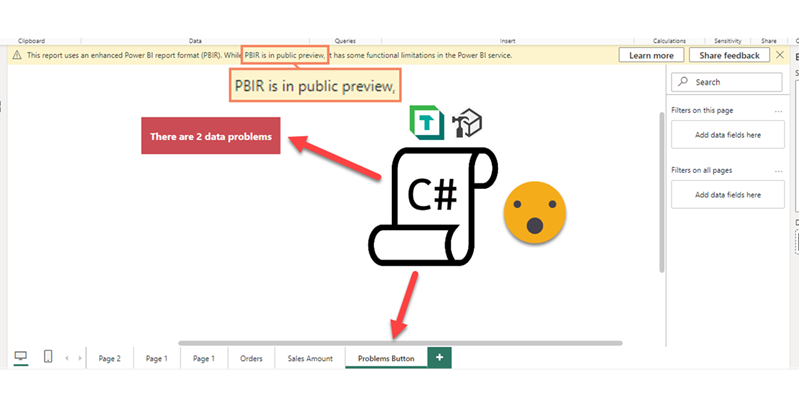Open options for Filters on all pages
The image size is (800, 419).
point(778,171)
